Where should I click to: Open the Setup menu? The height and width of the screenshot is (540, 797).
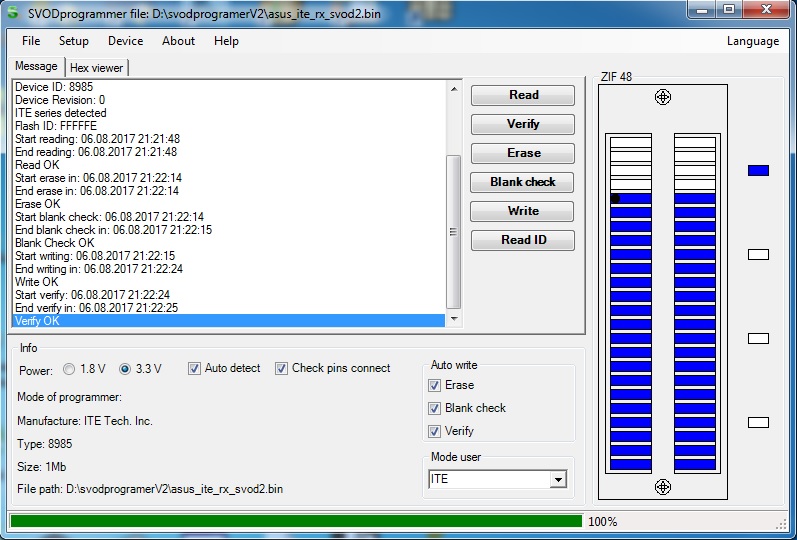73,41
